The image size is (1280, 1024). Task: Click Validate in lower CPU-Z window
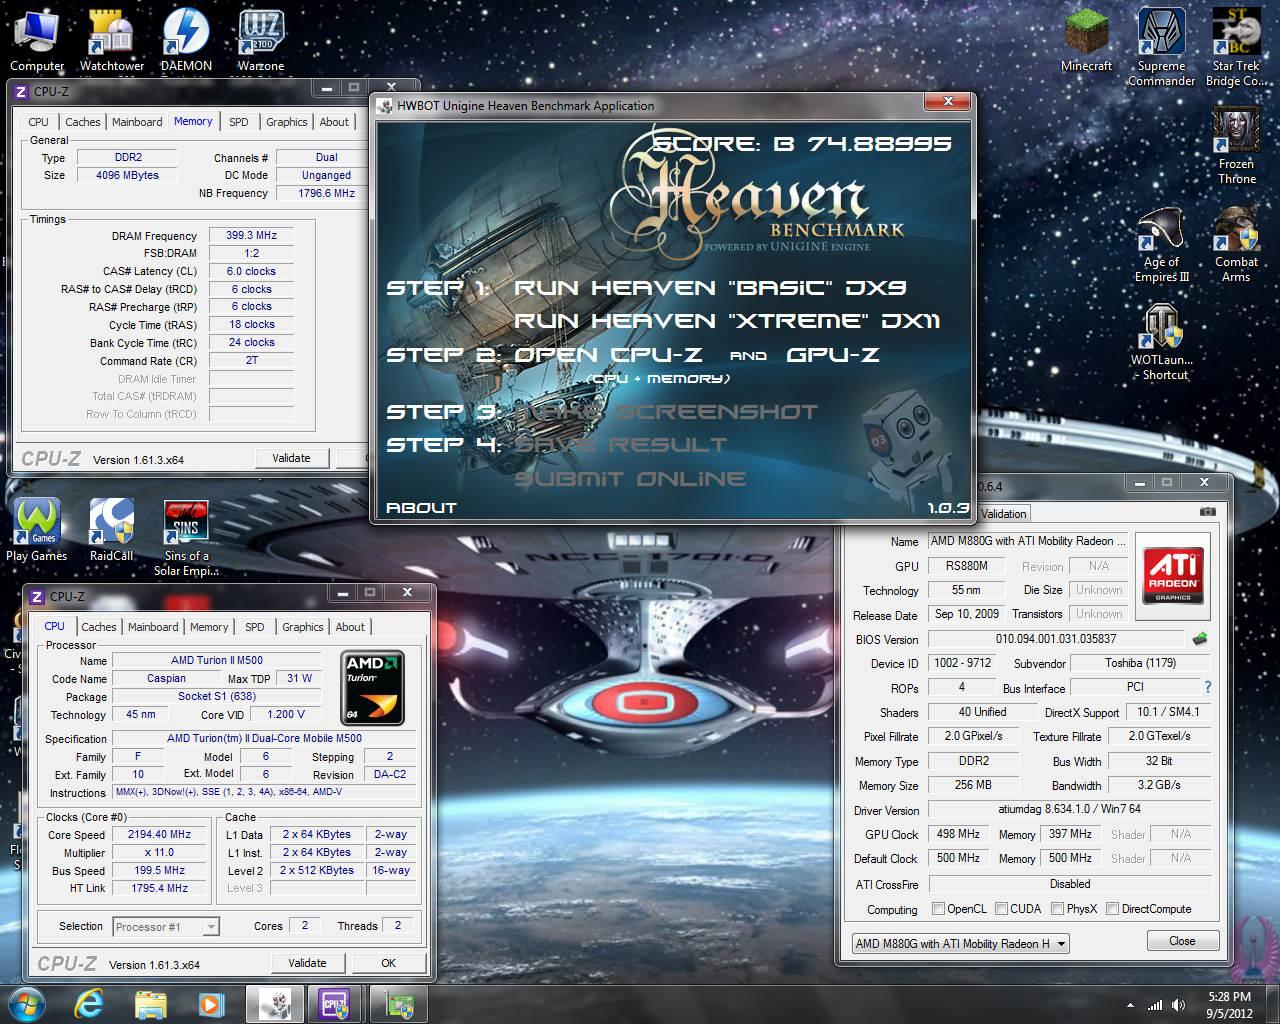(307, 963)
